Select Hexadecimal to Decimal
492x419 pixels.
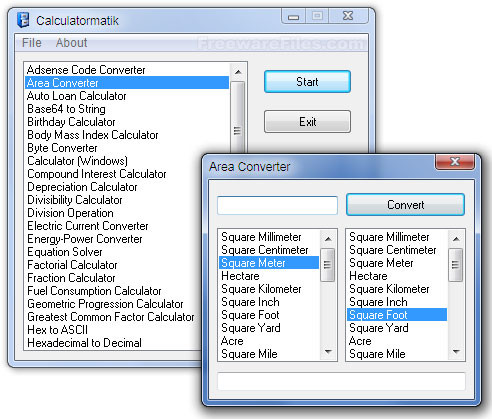[113, 343]
